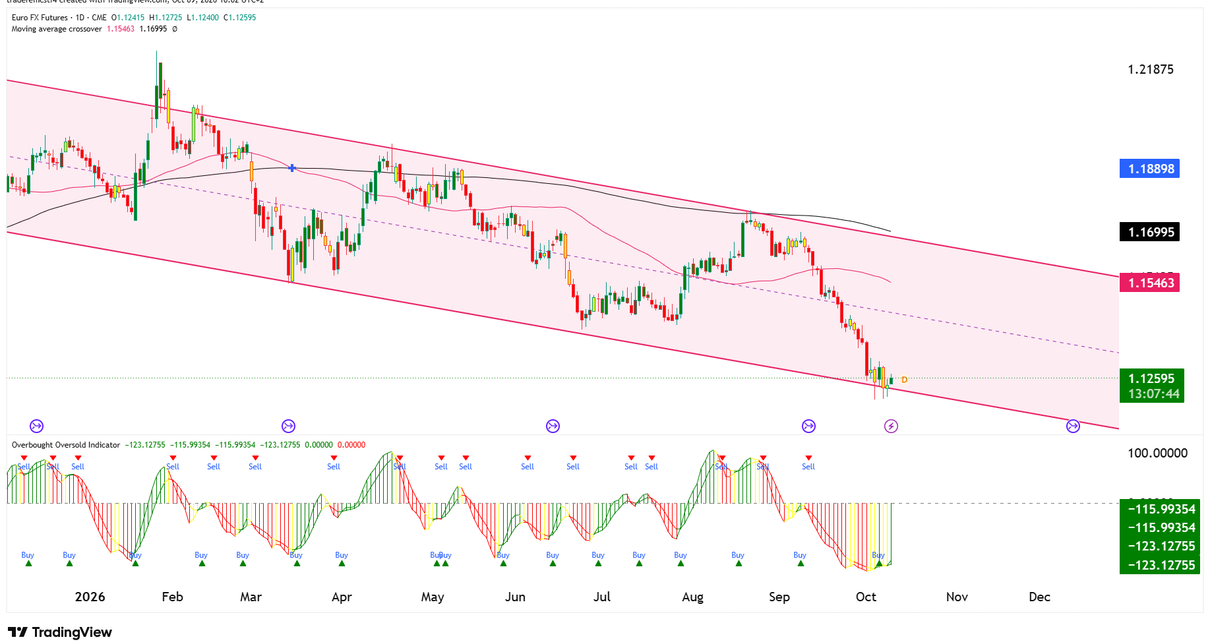The width and height of the screenshot is (1210, 642).
Task: Click Feb on the time axis
Action: [x=172, y=597]
